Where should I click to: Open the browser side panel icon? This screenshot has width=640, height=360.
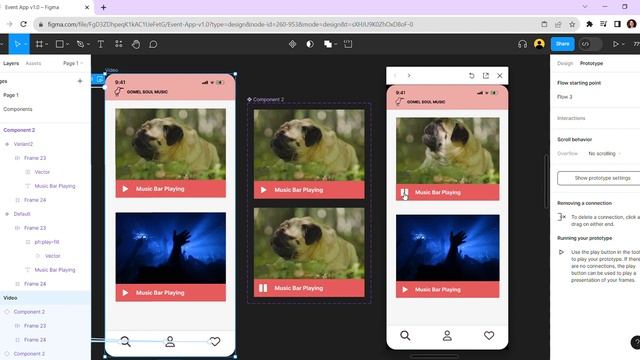[x=617, y=24]
